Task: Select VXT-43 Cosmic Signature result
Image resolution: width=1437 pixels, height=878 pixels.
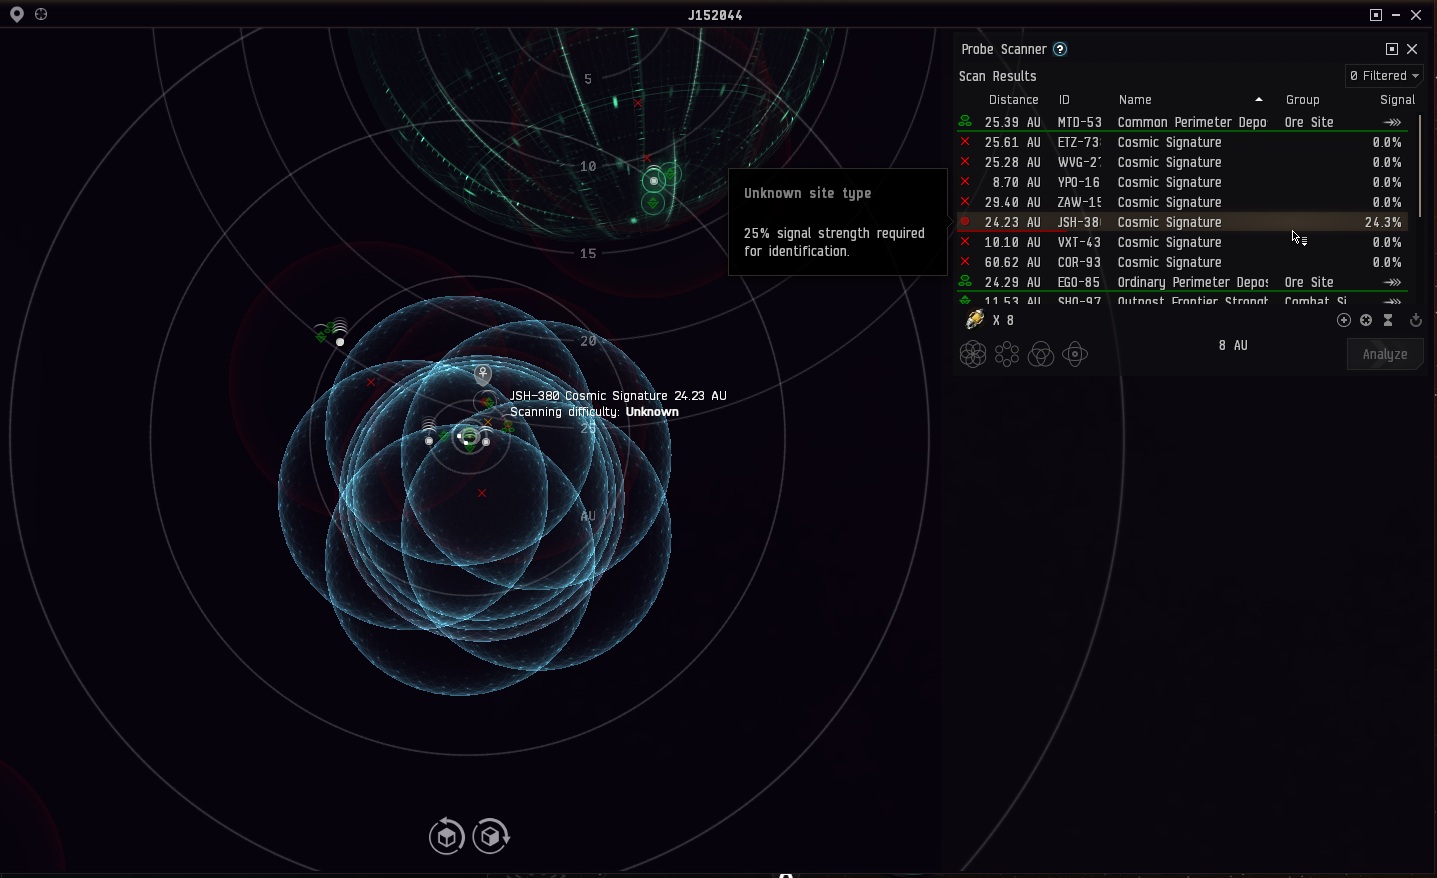Action: click(x=1183, y=242)
